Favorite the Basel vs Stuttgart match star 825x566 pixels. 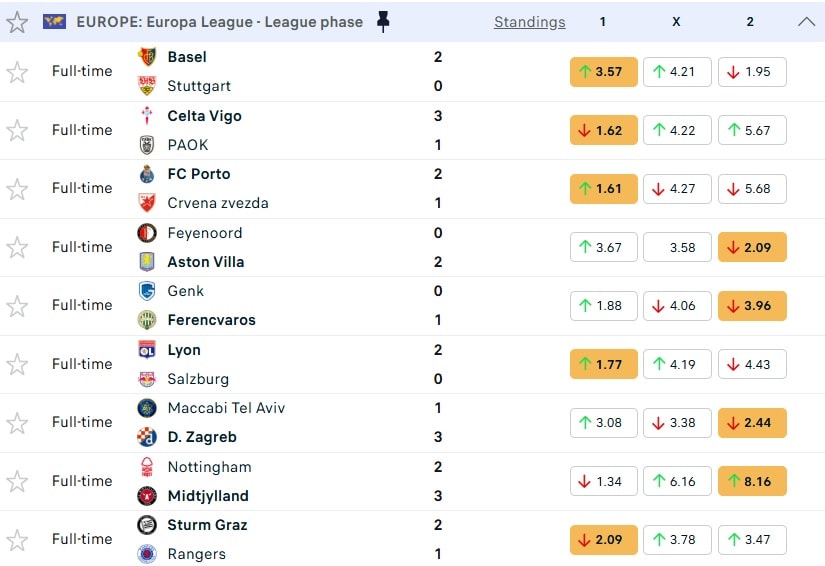17,72
